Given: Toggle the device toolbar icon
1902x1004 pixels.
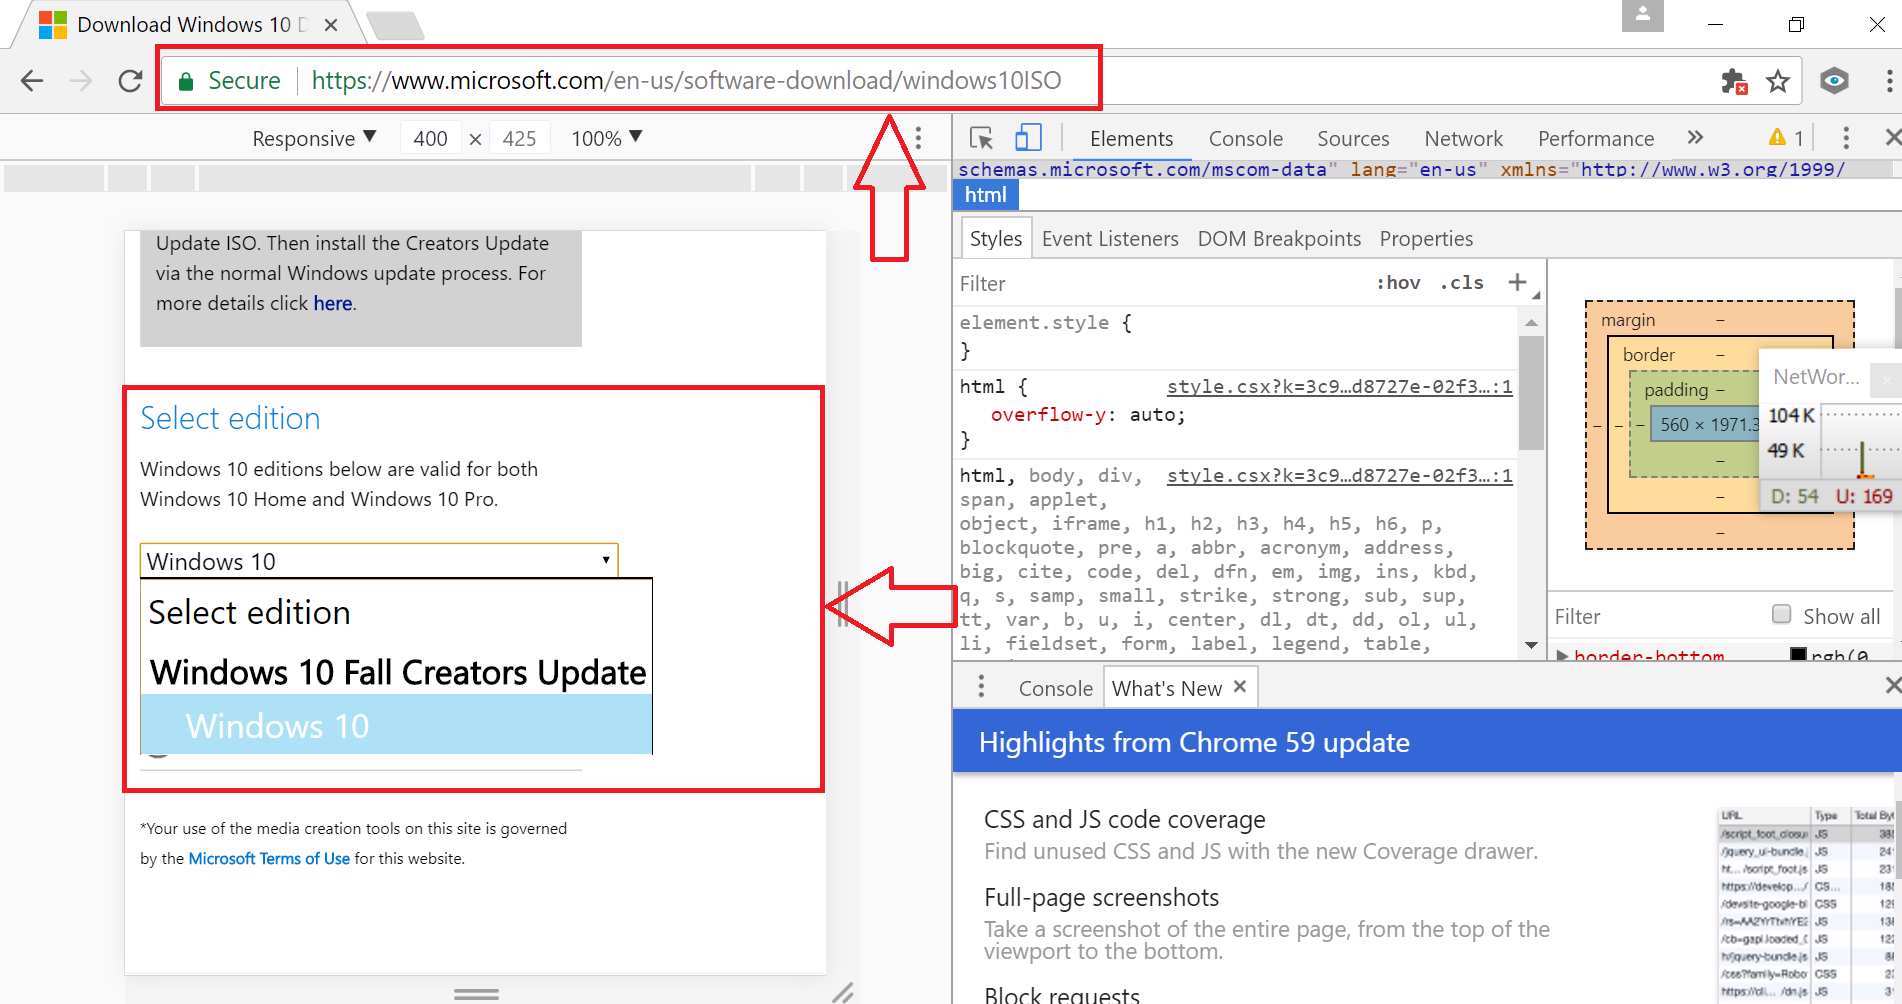Looking at the screenshot, I should (x=1028, y=138).
